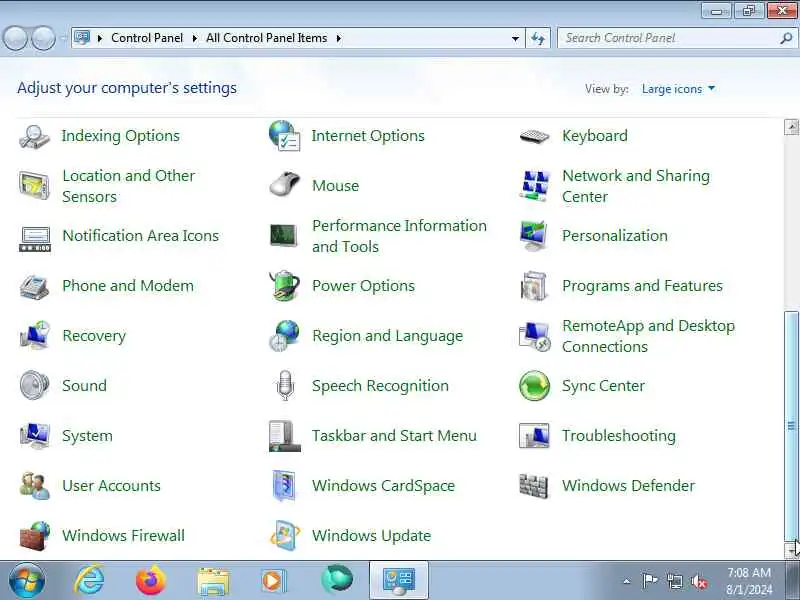The width and height of the screenshot is (800, 600).
Task: Click the Speech Recognition microphone icon
Action: coord(285,385)
